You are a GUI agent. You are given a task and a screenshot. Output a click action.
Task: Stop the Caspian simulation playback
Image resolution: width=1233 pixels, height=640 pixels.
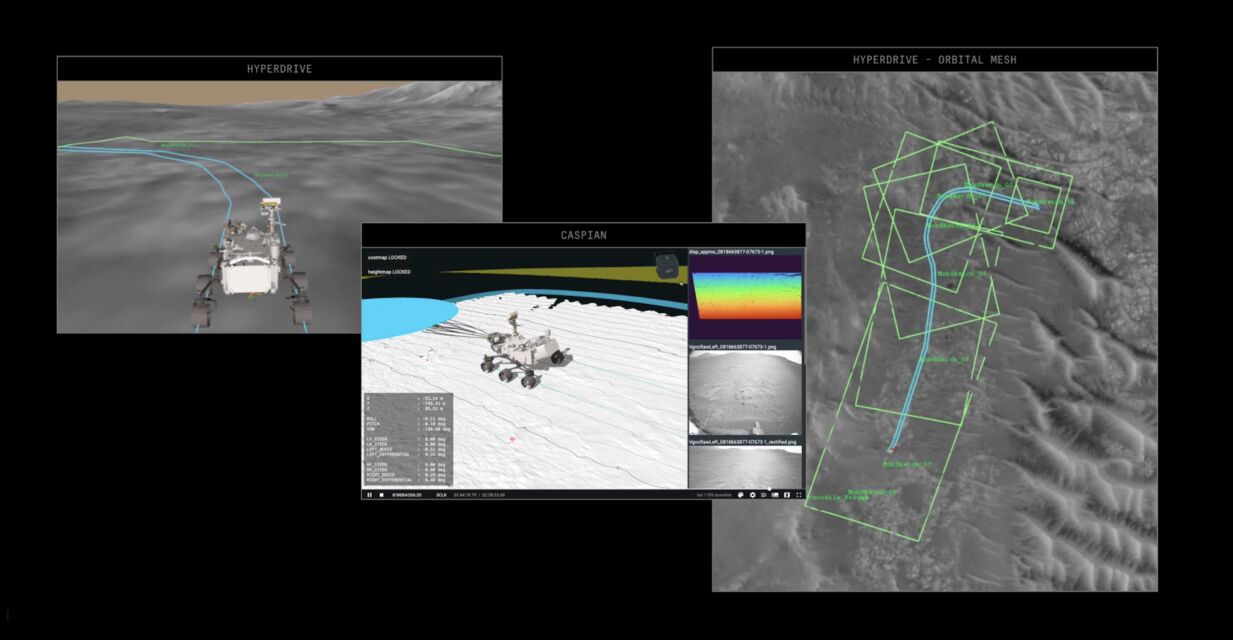[x=381, y=495]
